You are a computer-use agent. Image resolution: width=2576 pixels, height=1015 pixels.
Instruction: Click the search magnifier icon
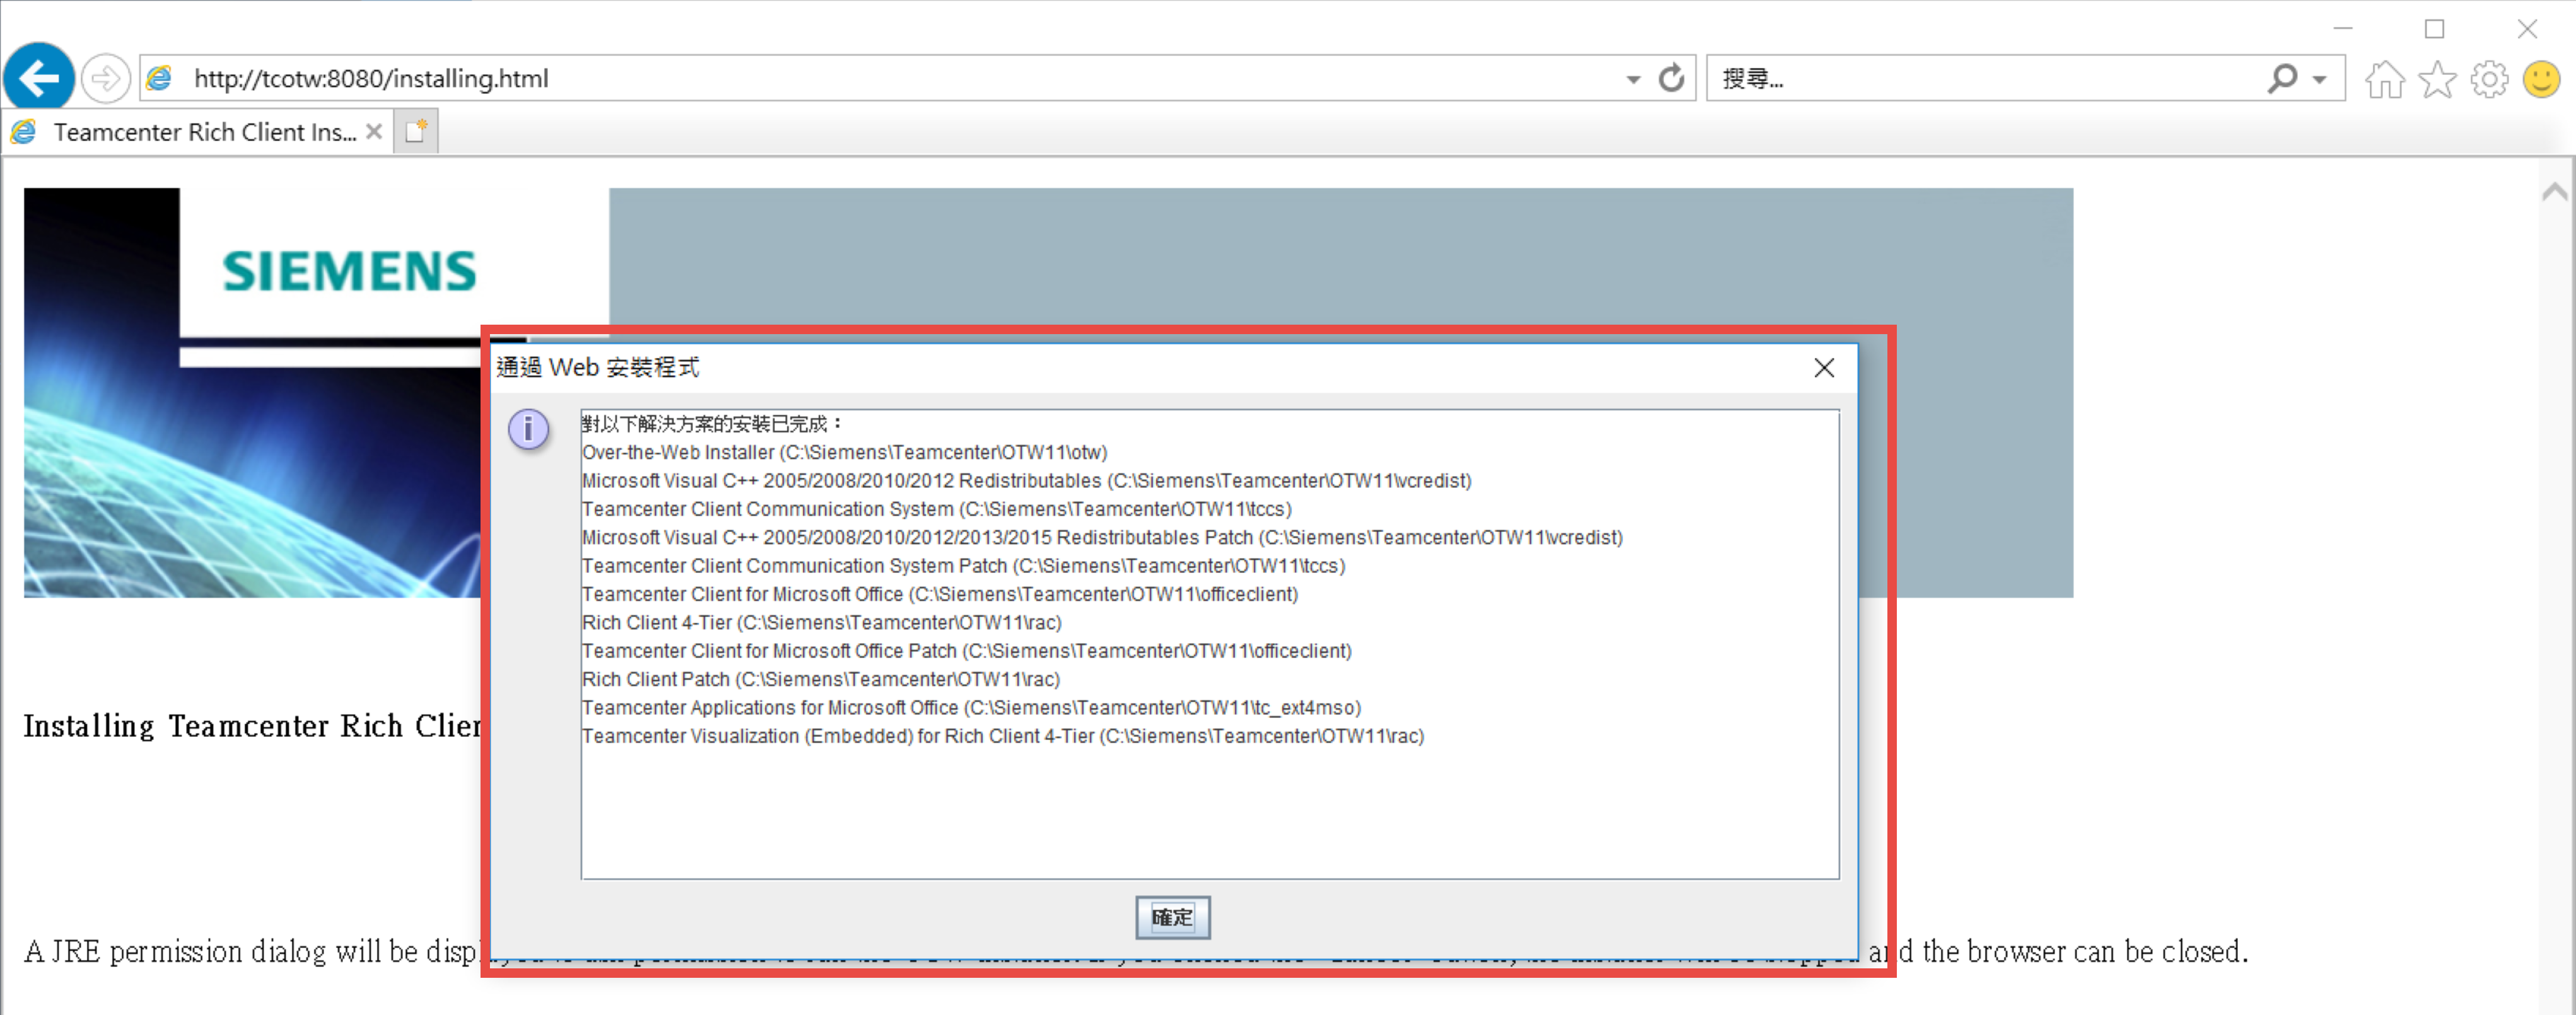pos(2282,78)
